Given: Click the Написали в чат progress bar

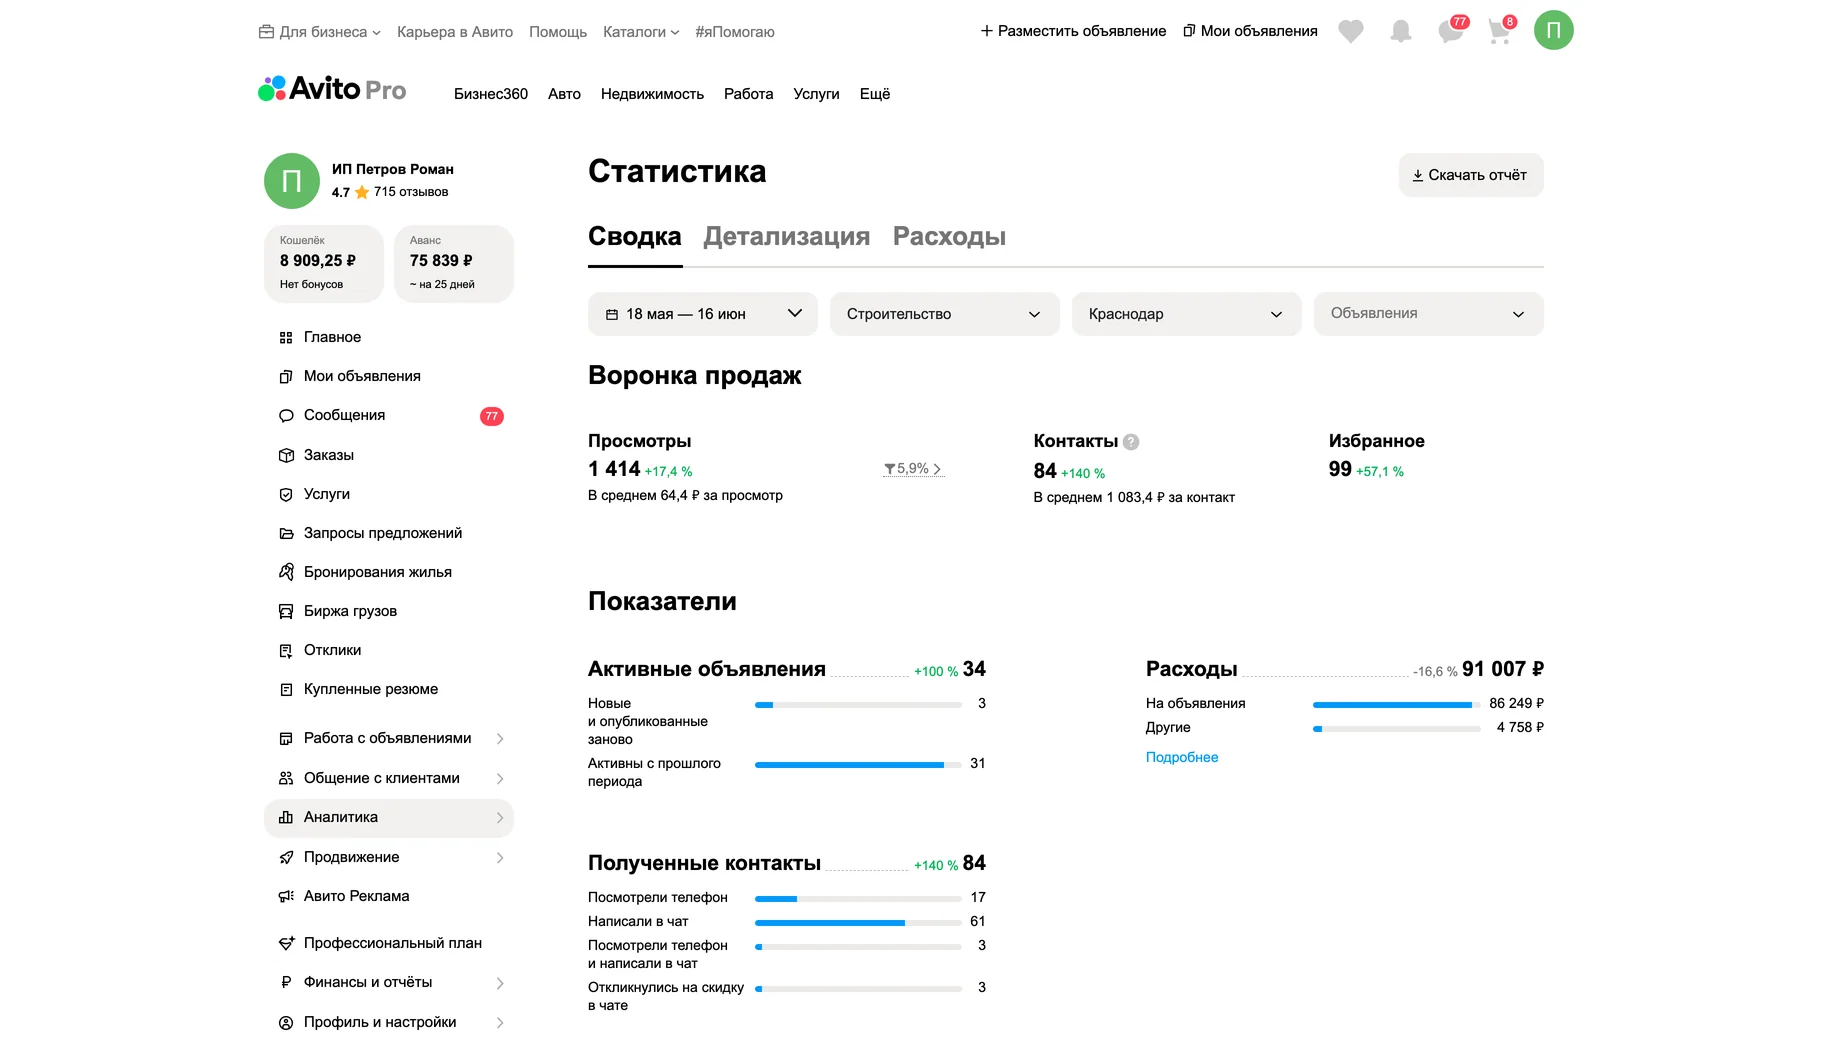Looking at the screenshot, I should coord(858,923).
